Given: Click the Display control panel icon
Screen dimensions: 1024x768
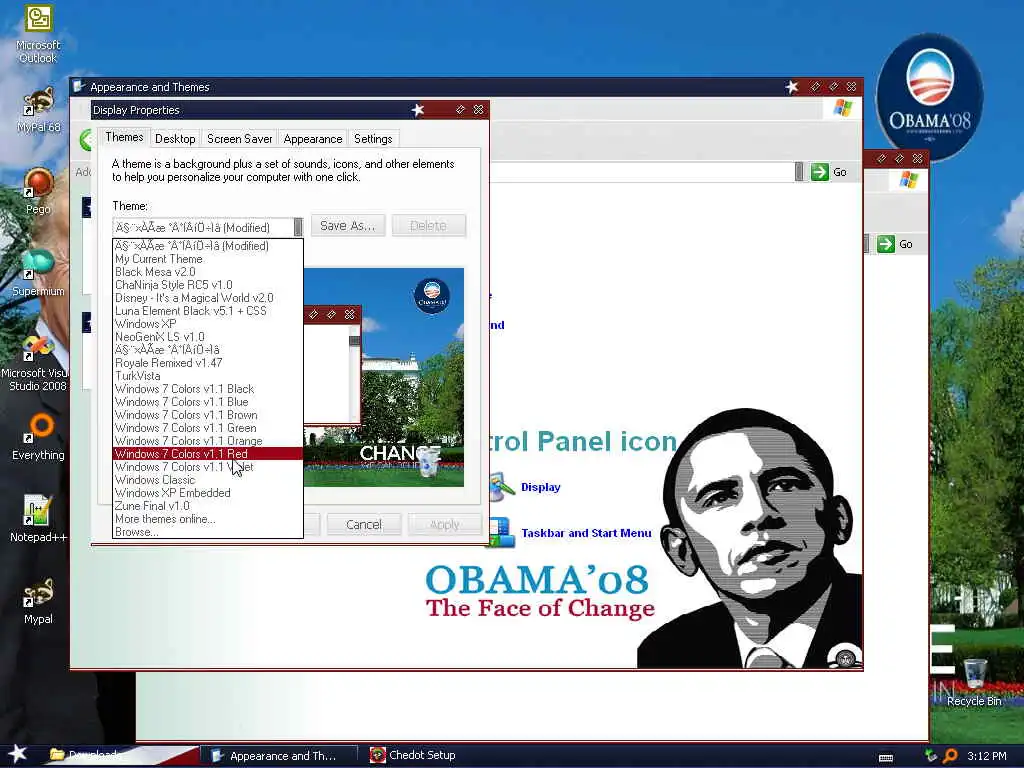Looking at the screenshot, I should pyautogui.click(x=502, y=487).
